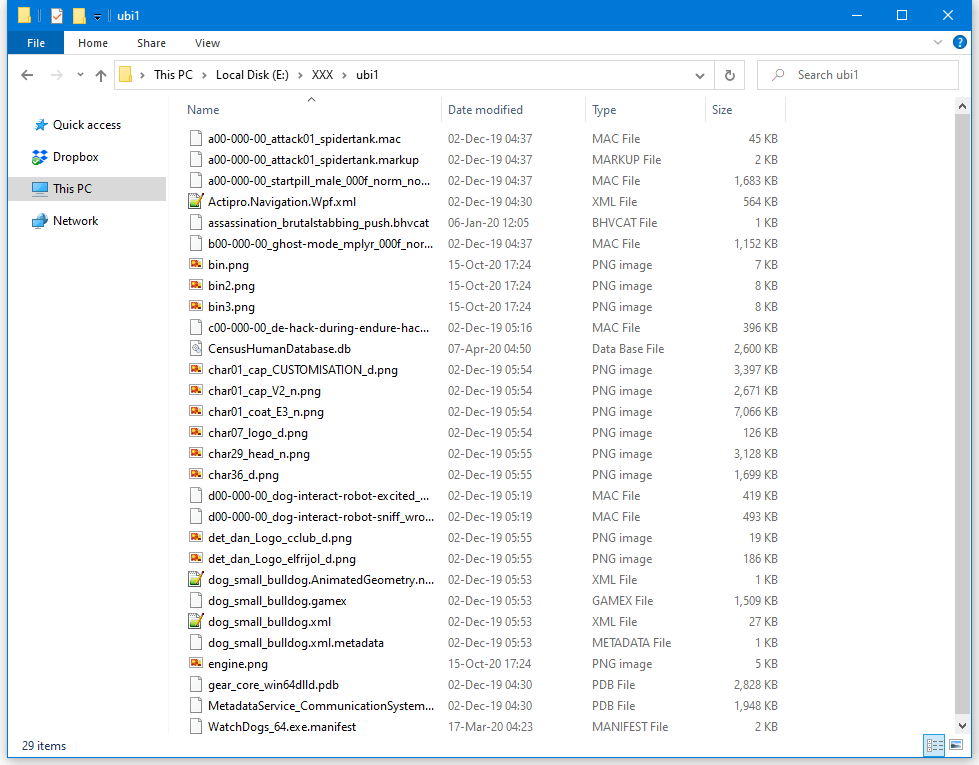Viewport: 979px width, 765px height.
Task: Switch to the View ribbon tab
Action: [x=207, y=43]
